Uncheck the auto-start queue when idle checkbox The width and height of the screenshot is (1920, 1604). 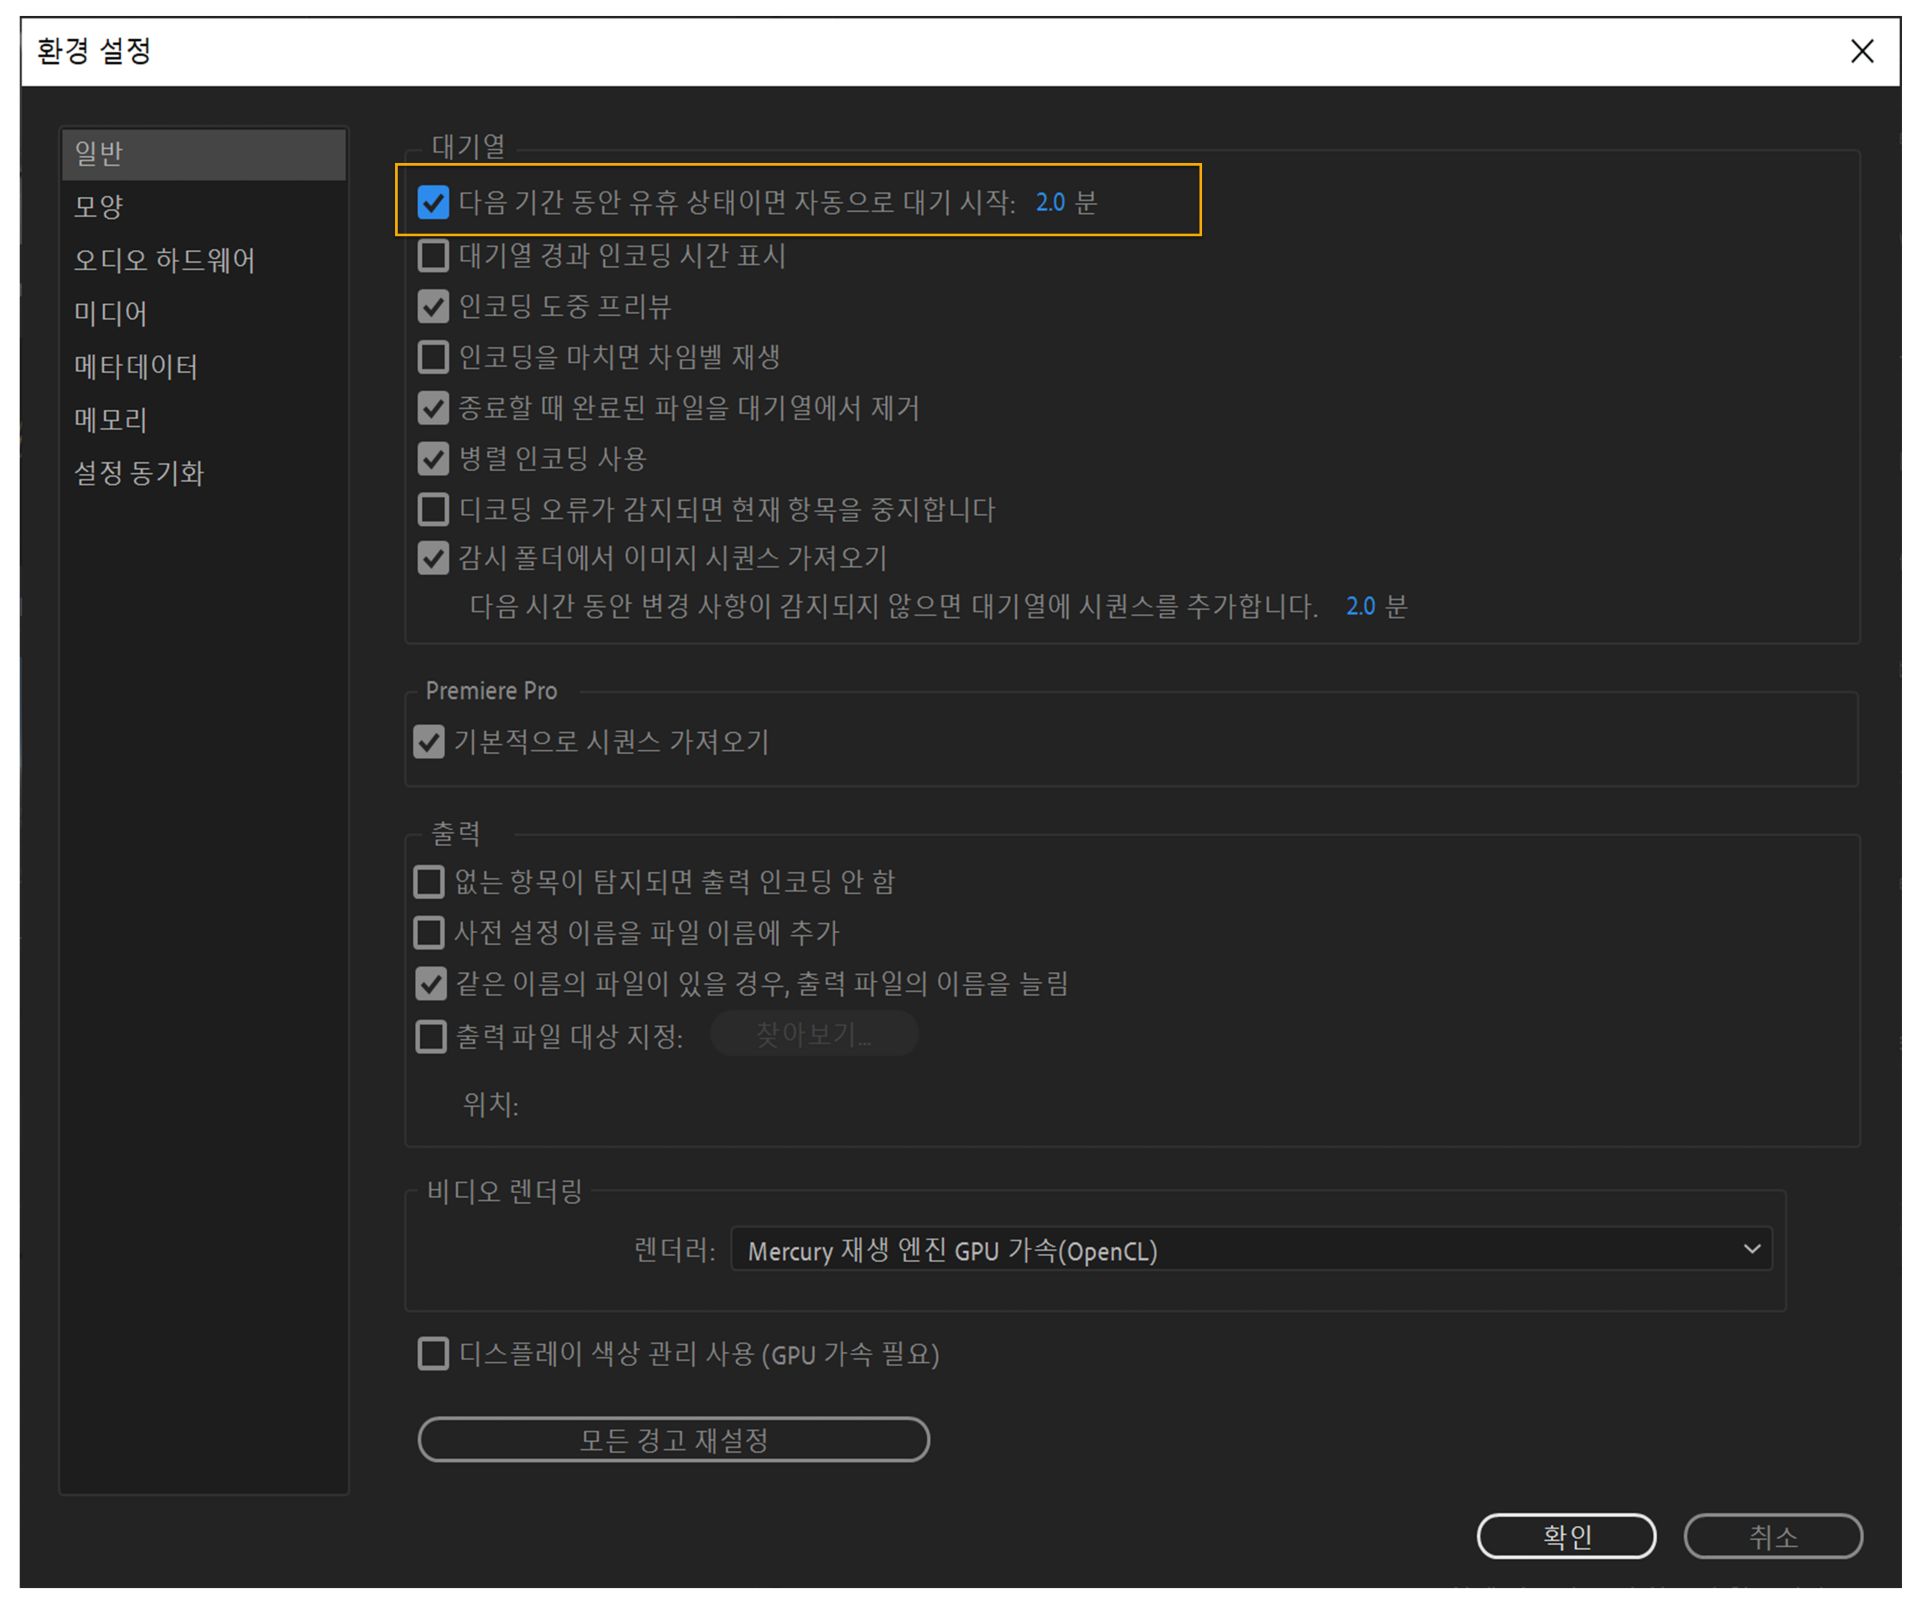[x=433, y=202]
